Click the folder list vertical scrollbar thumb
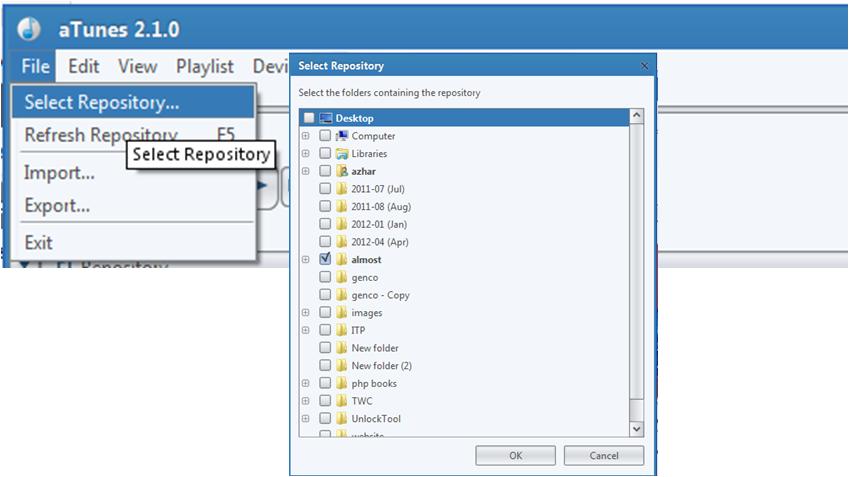849x477 pixels. 637,262
